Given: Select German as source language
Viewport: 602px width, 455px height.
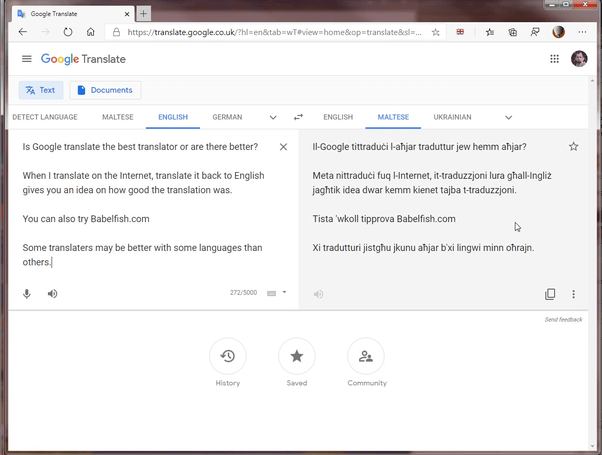Looking at the screenshot, I should click(x=227, y=117).
